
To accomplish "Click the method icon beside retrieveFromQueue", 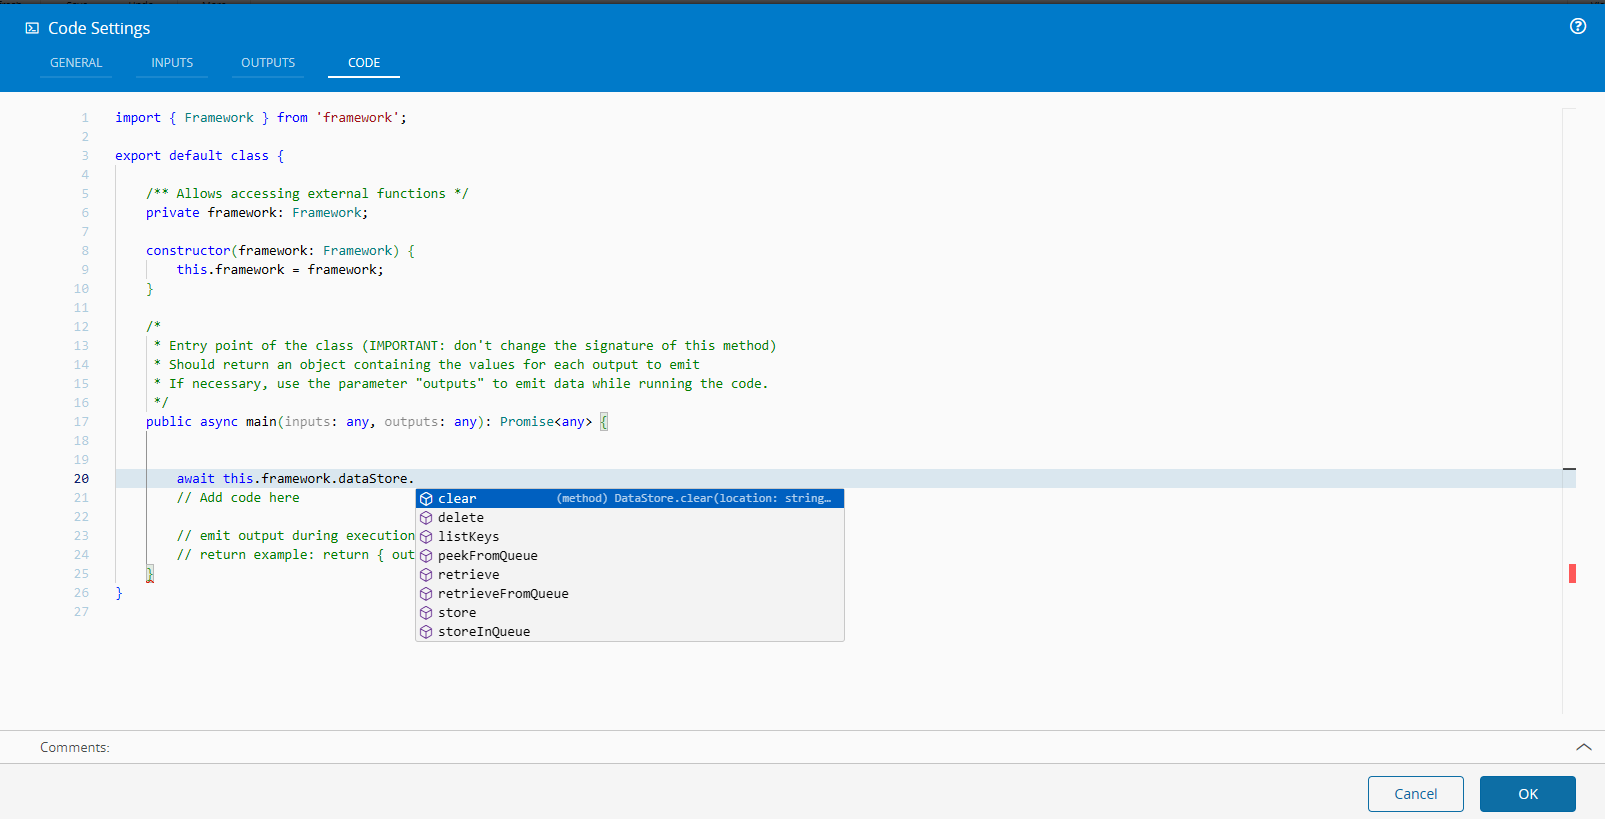I will pos(426,594).
